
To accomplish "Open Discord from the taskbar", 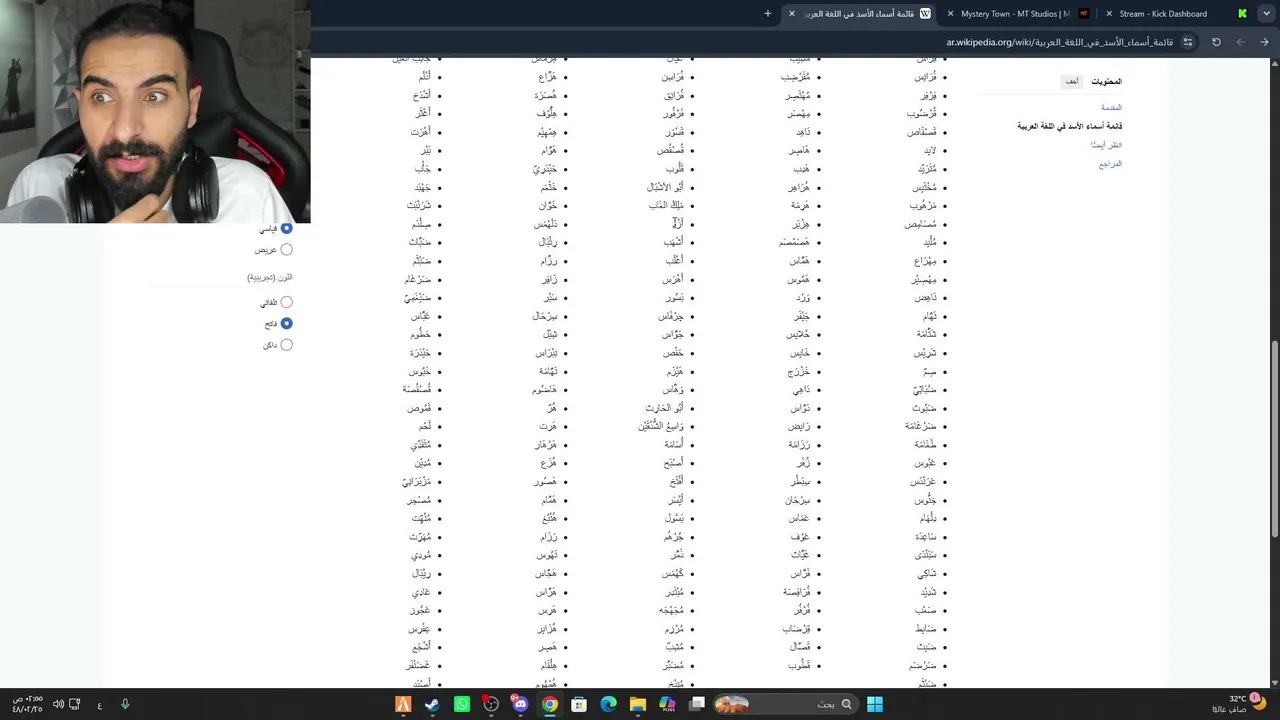I will point(520,704).
